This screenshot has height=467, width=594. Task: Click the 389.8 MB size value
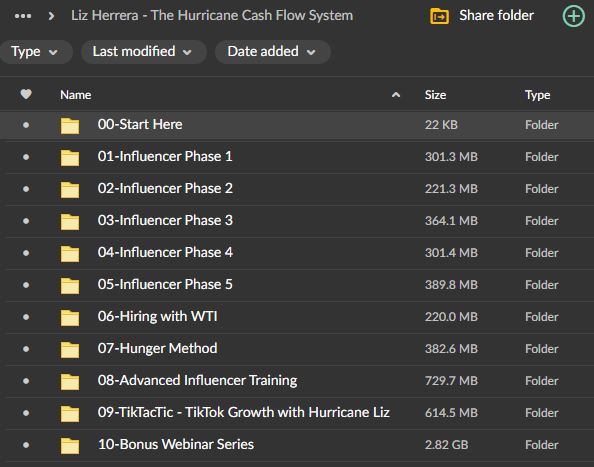451,285
